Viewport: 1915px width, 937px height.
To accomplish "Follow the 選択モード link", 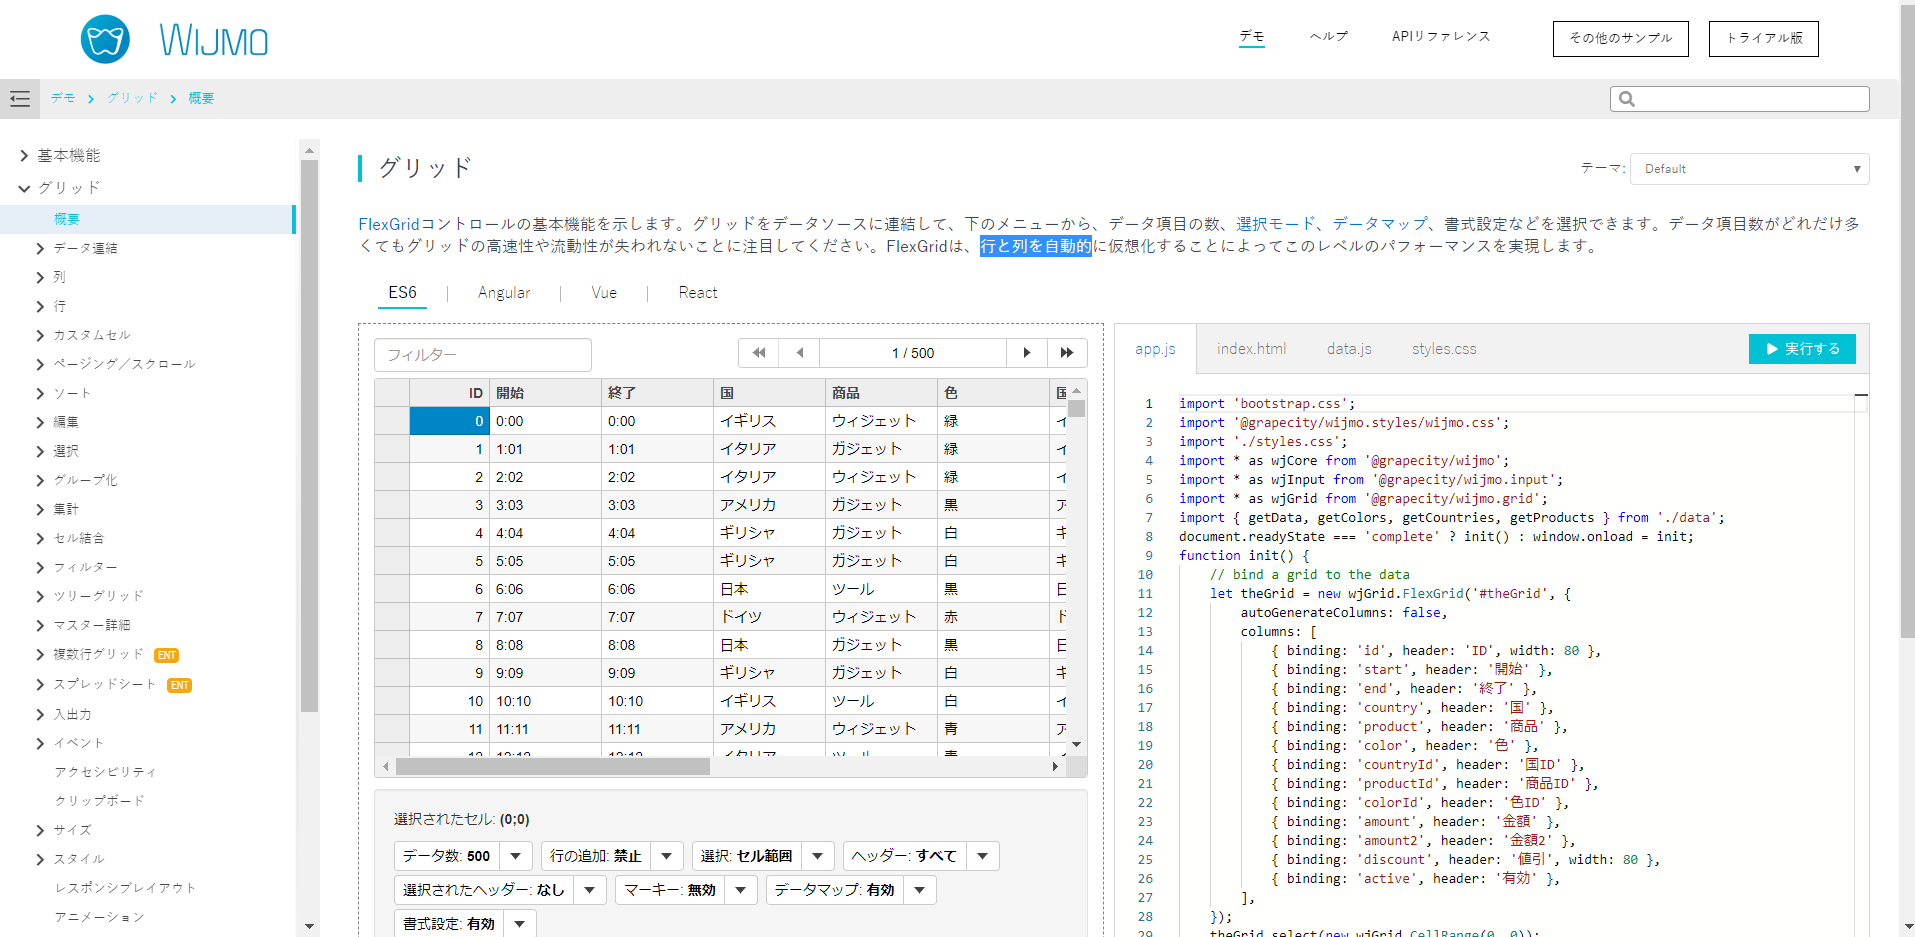I will [1275, 224].
